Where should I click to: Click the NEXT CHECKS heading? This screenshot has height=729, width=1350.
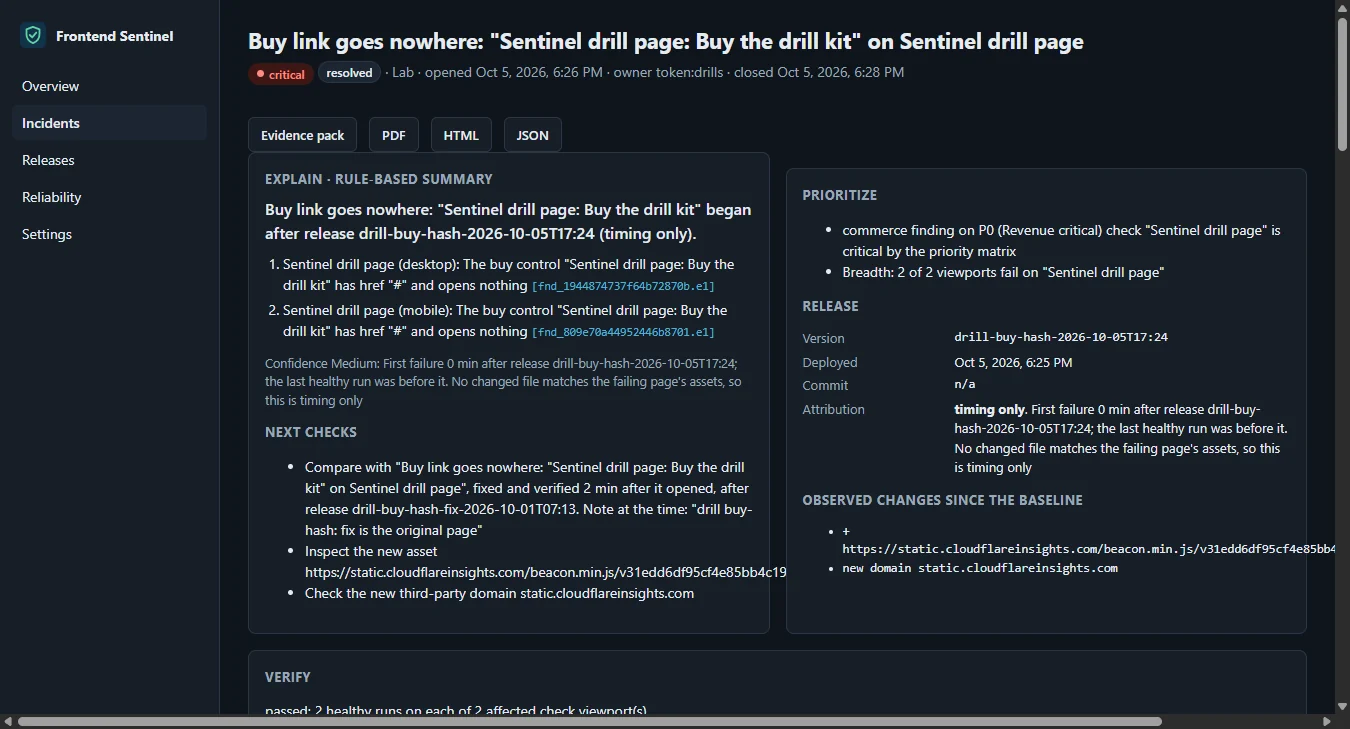point(311,432)
